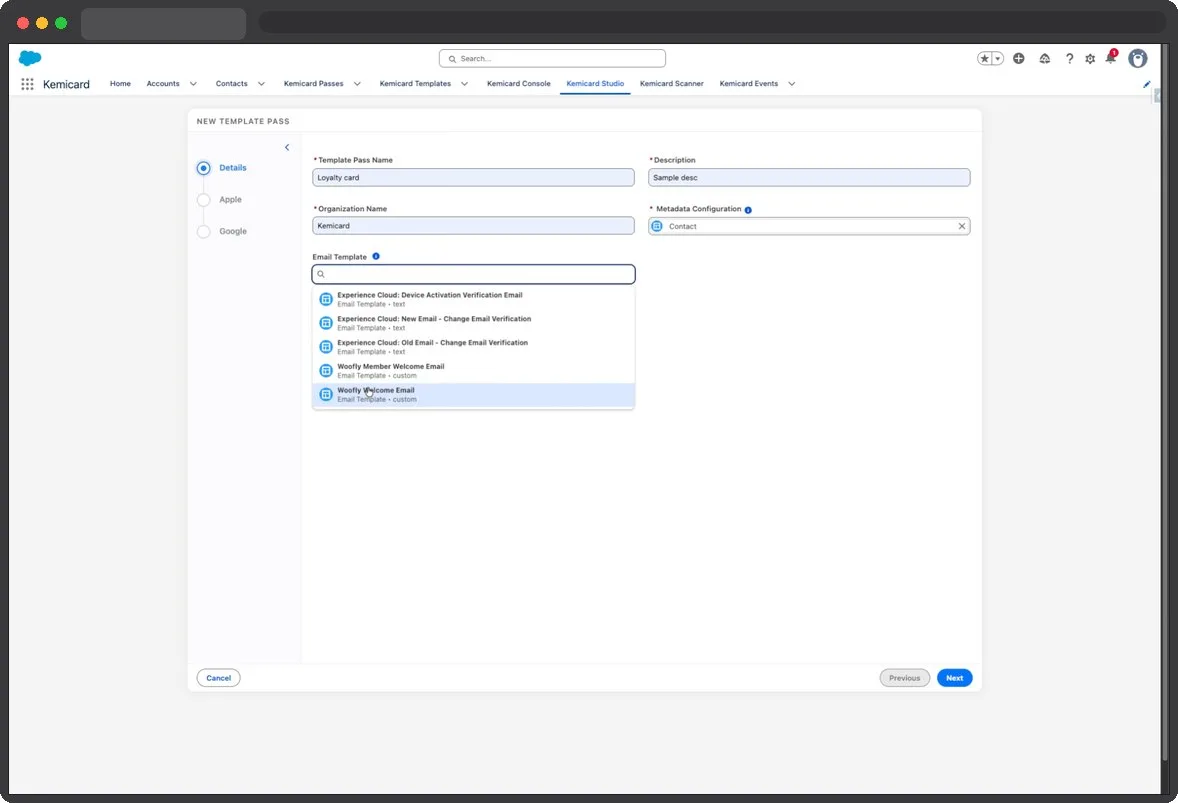Click the icon beside Old Email - Change Email Verification
This screenshot has height=803, width=1178.
[326, 347]
